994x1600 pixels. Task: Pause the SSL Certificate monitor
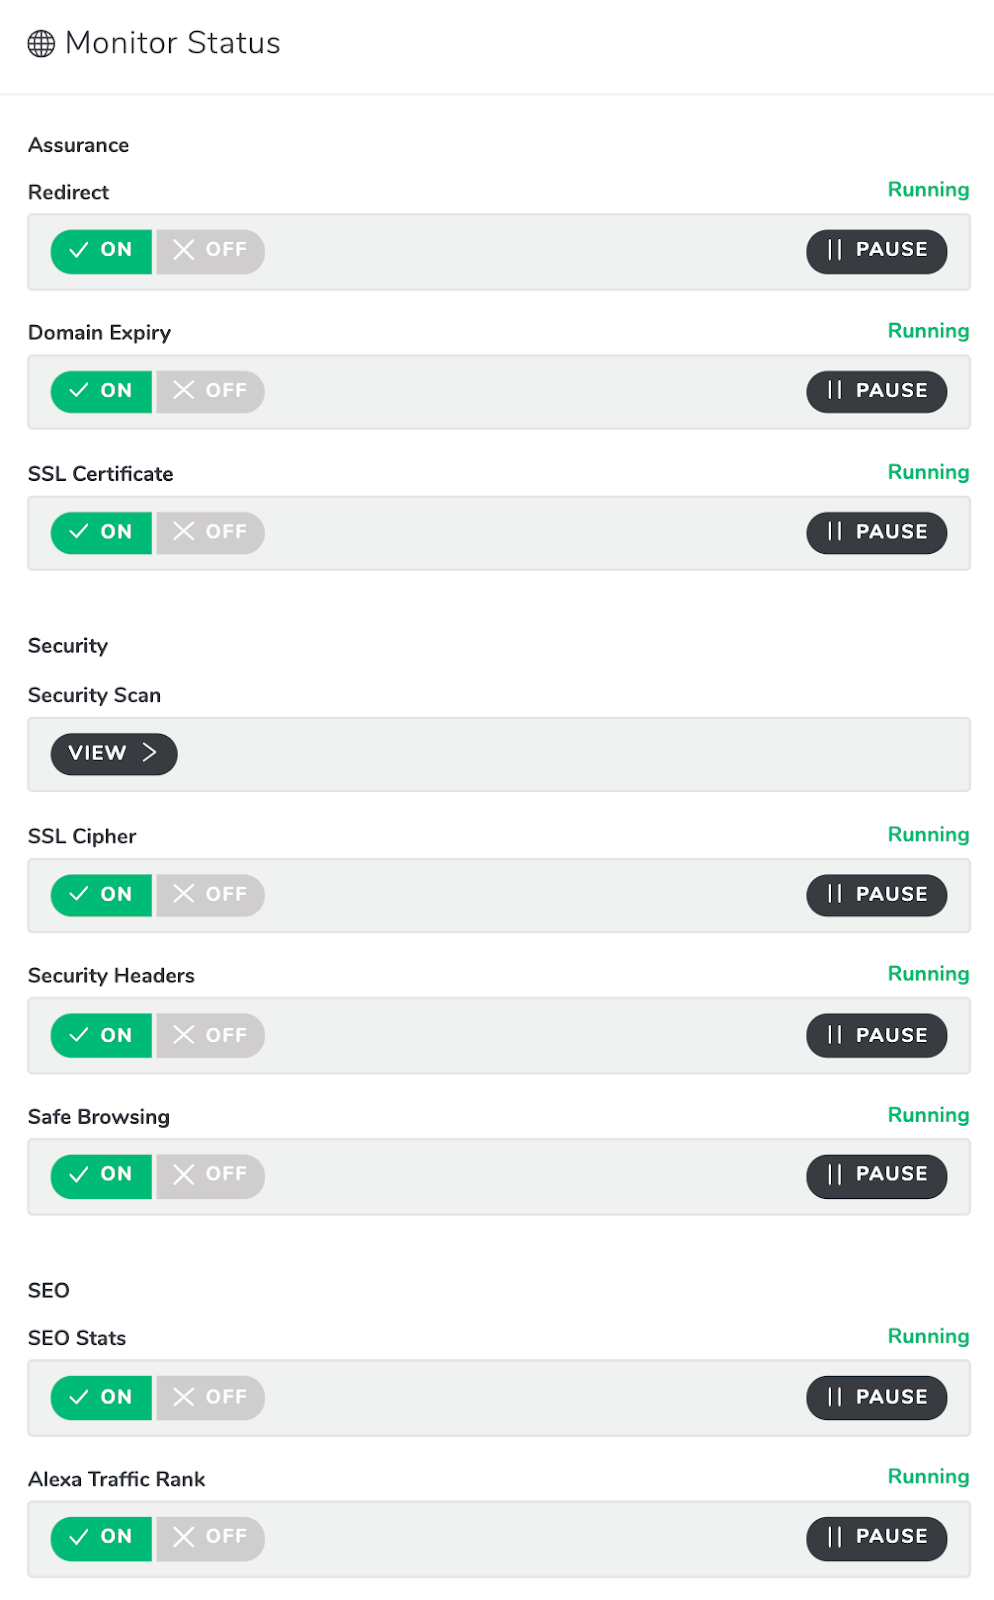click(x=876, y=532)
